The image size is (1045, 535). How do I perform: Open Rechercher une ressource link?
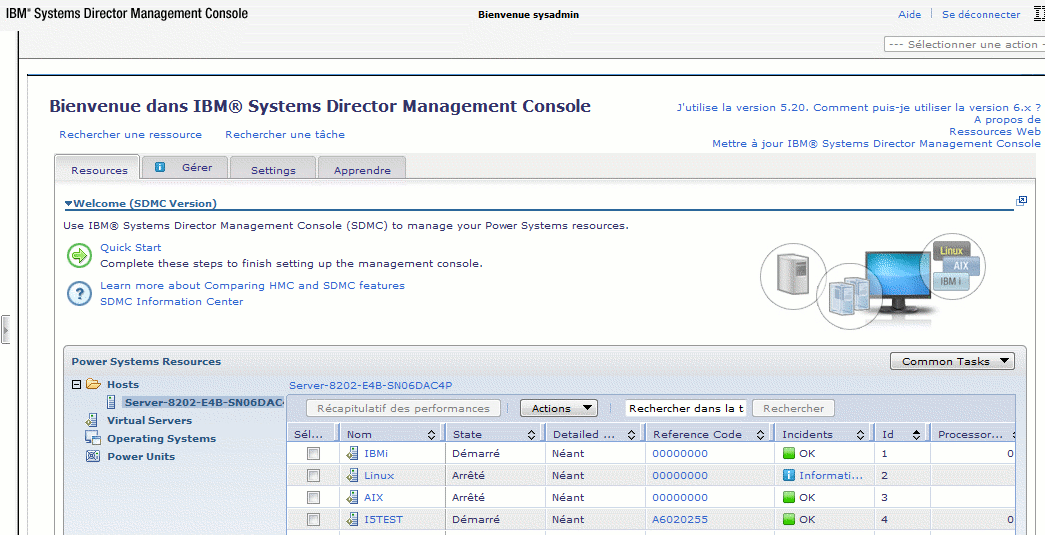pyautogui.click(x=131, y=135)
